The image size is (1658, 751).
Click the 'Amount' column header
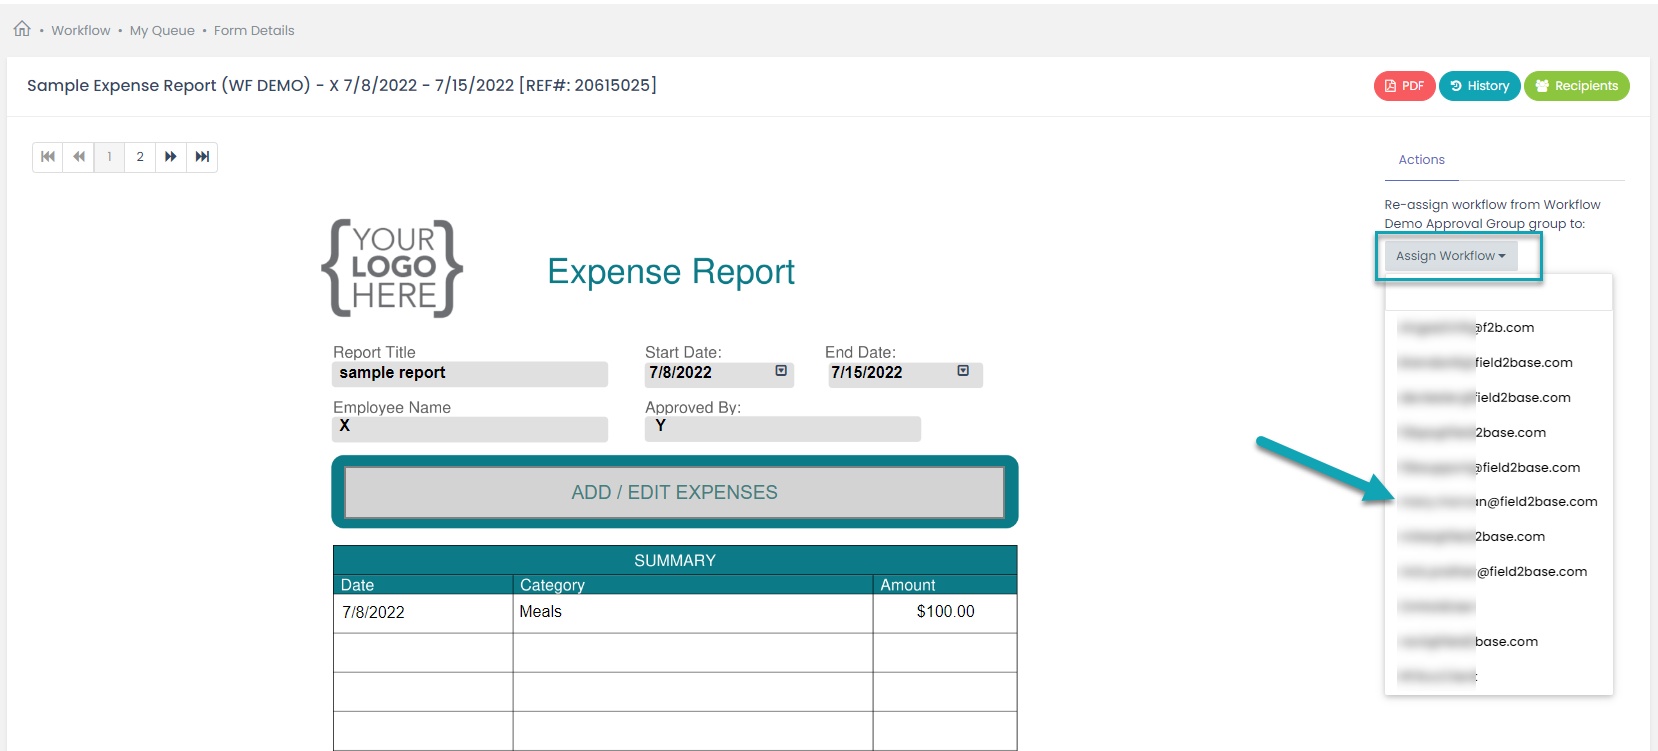click(x=945, y=585)
